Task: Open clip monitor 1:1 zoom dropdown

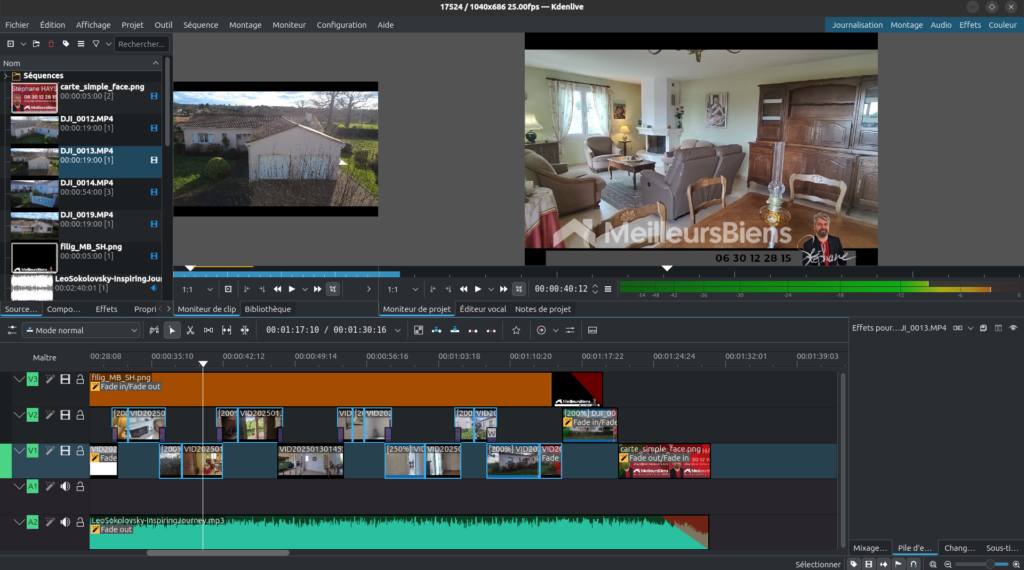Action: [x=198, y=289]
